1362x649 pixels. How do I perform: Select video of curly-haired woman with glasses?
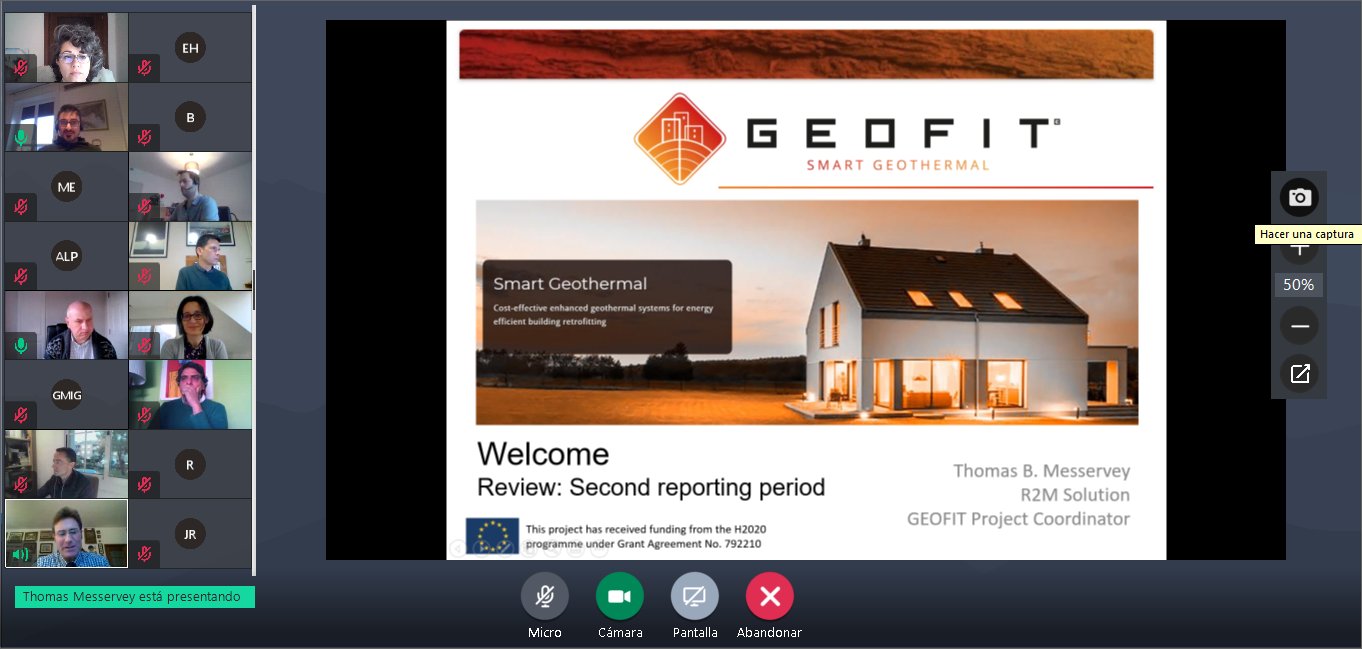[x=66, y=48]
